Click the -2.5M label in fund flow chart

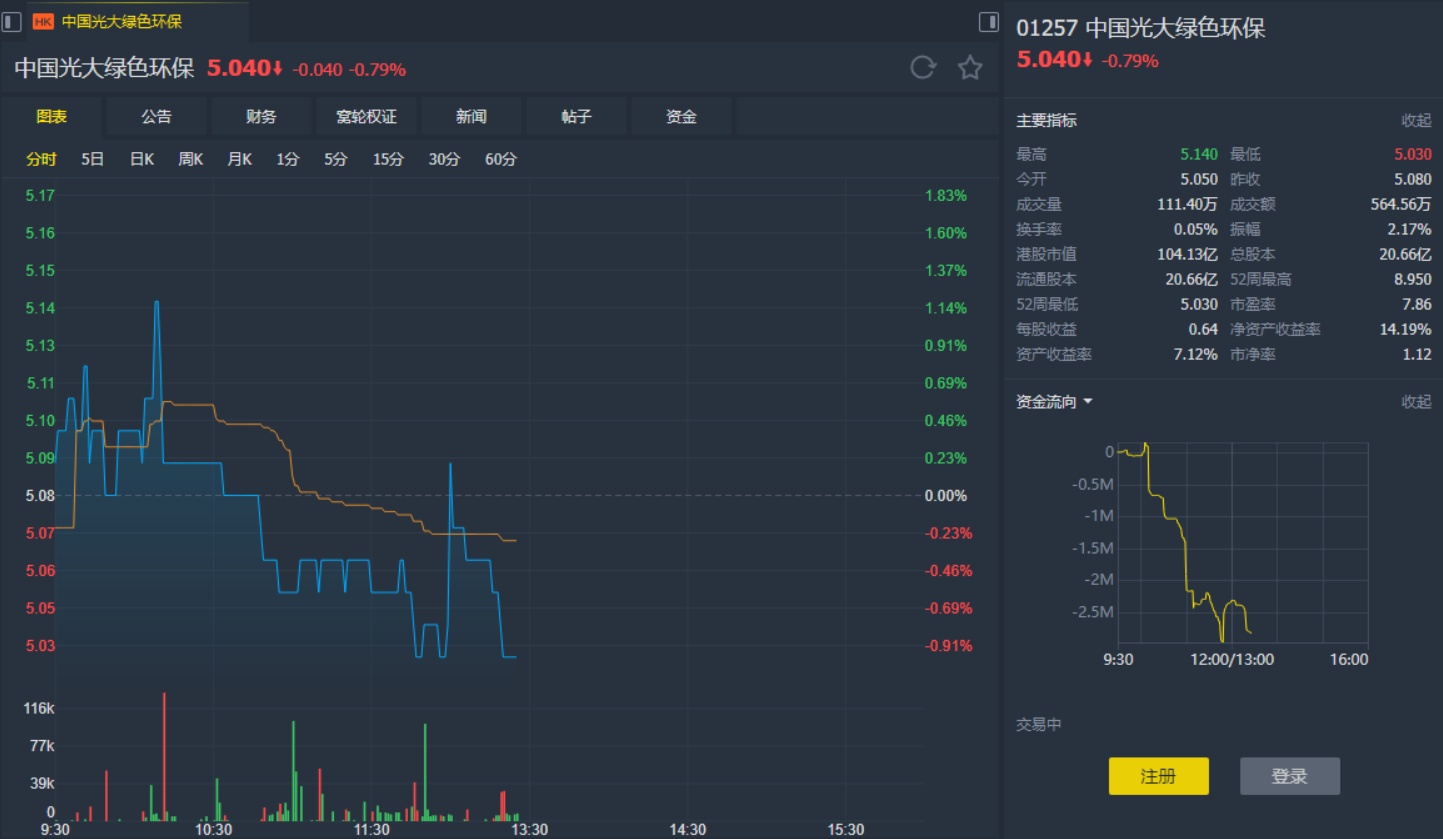(1091, 612)
